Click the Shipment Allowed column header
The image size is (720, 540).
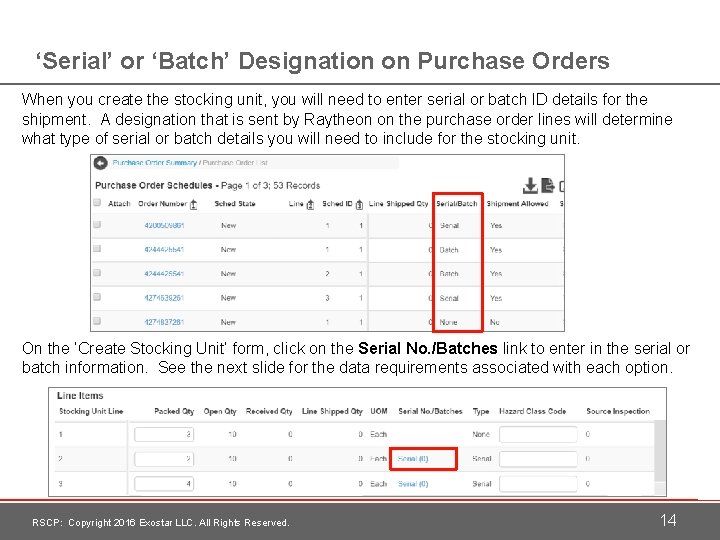click(517, 203)
